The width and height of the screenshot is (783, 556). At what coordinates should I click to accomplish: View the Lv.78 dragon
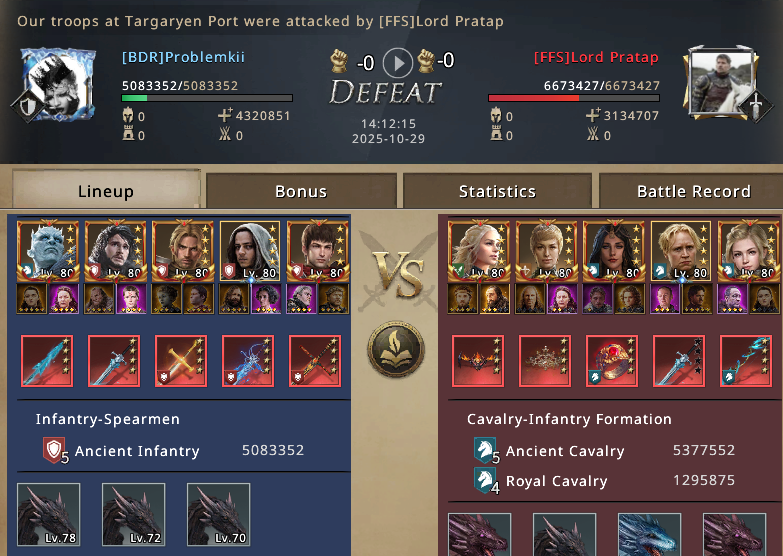tap(48, 515)
